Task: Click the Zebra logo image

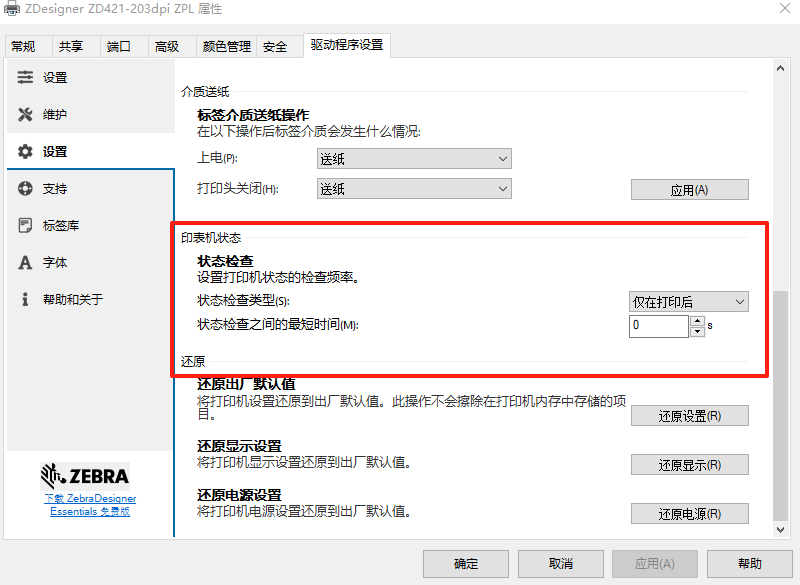Action: pyautogui.click(x=85, y=474)
